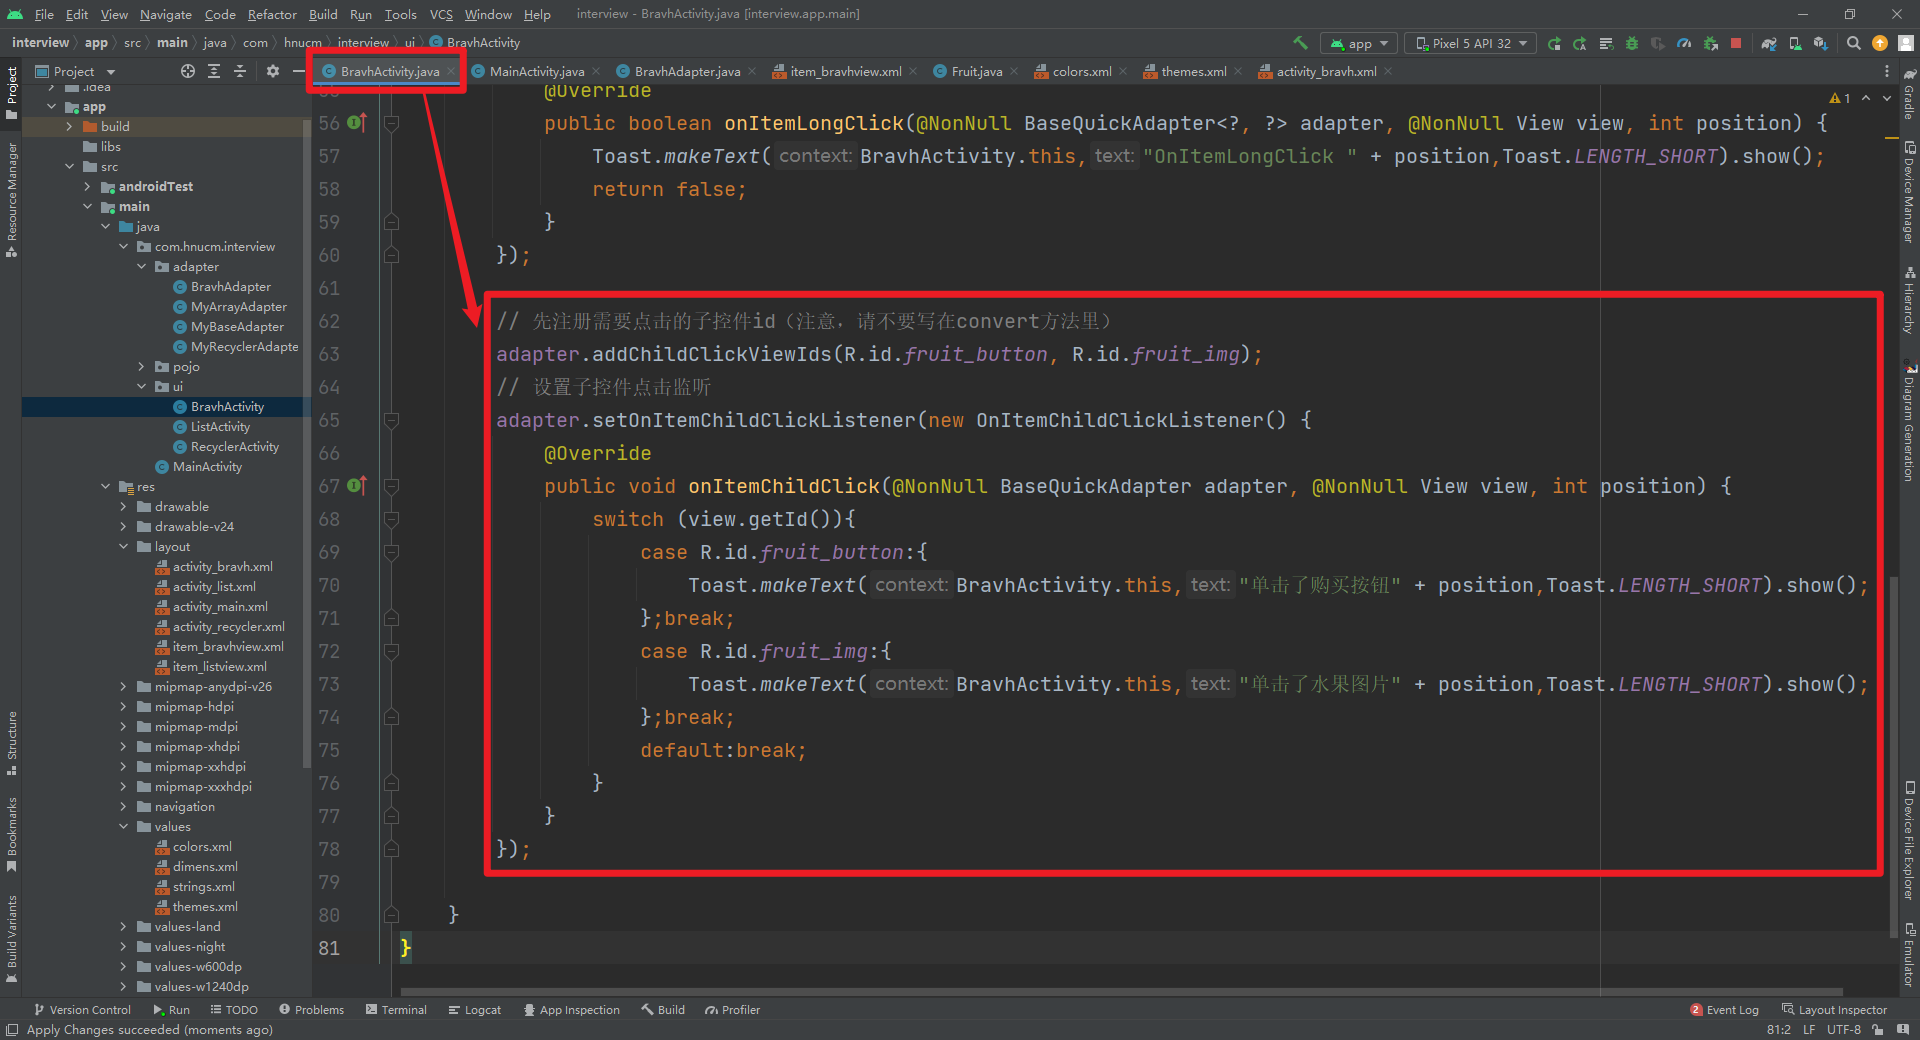Click the editor vertical scrollbar
Image resolution: width=1920 pixels, height=1040 pixels.
[x=1894, y=755]
